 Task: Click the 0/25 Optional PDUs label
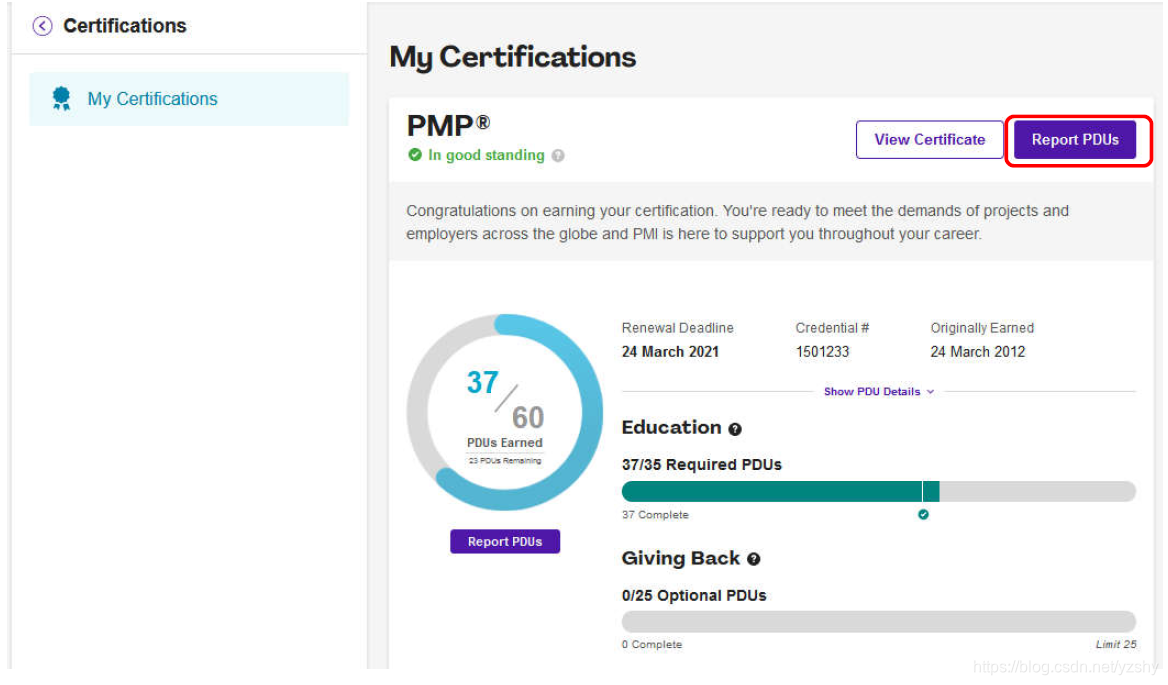(694, 596)
